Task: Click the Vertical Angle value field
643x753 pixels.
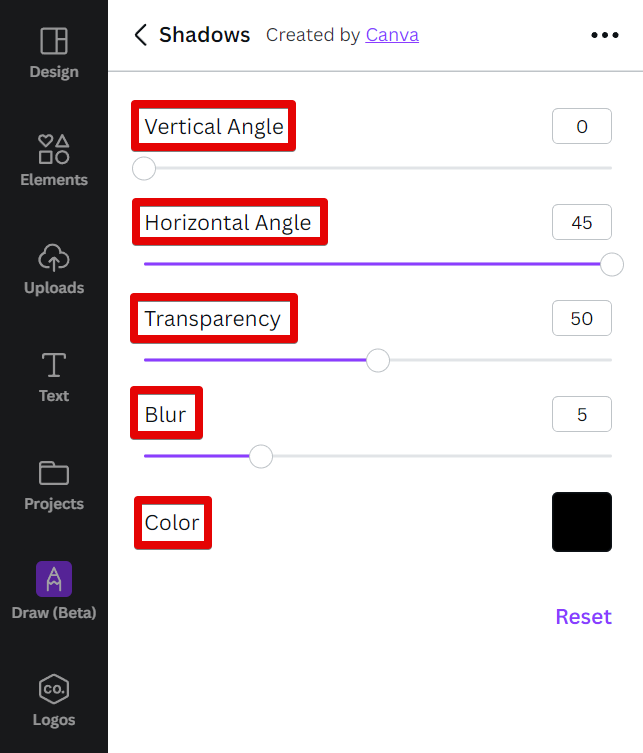Action: pos(582,127)
